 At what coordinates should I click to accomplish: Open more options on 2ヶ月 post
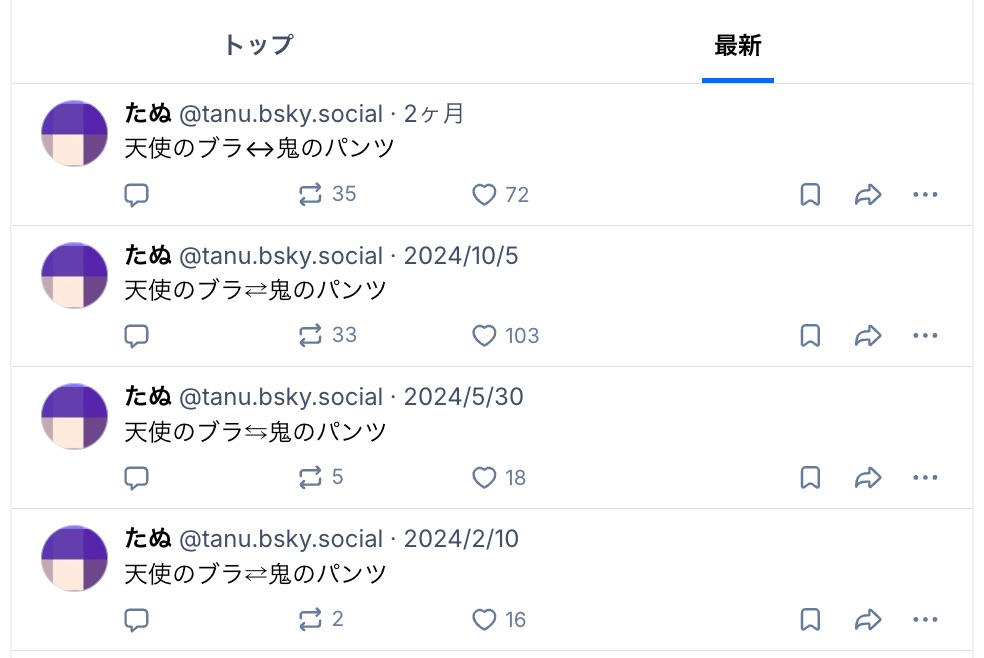[x=926, y=195]
